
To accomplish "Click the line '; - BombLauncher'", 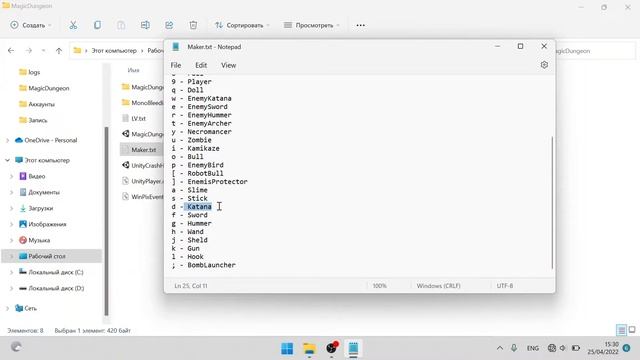I will [204, 265].
